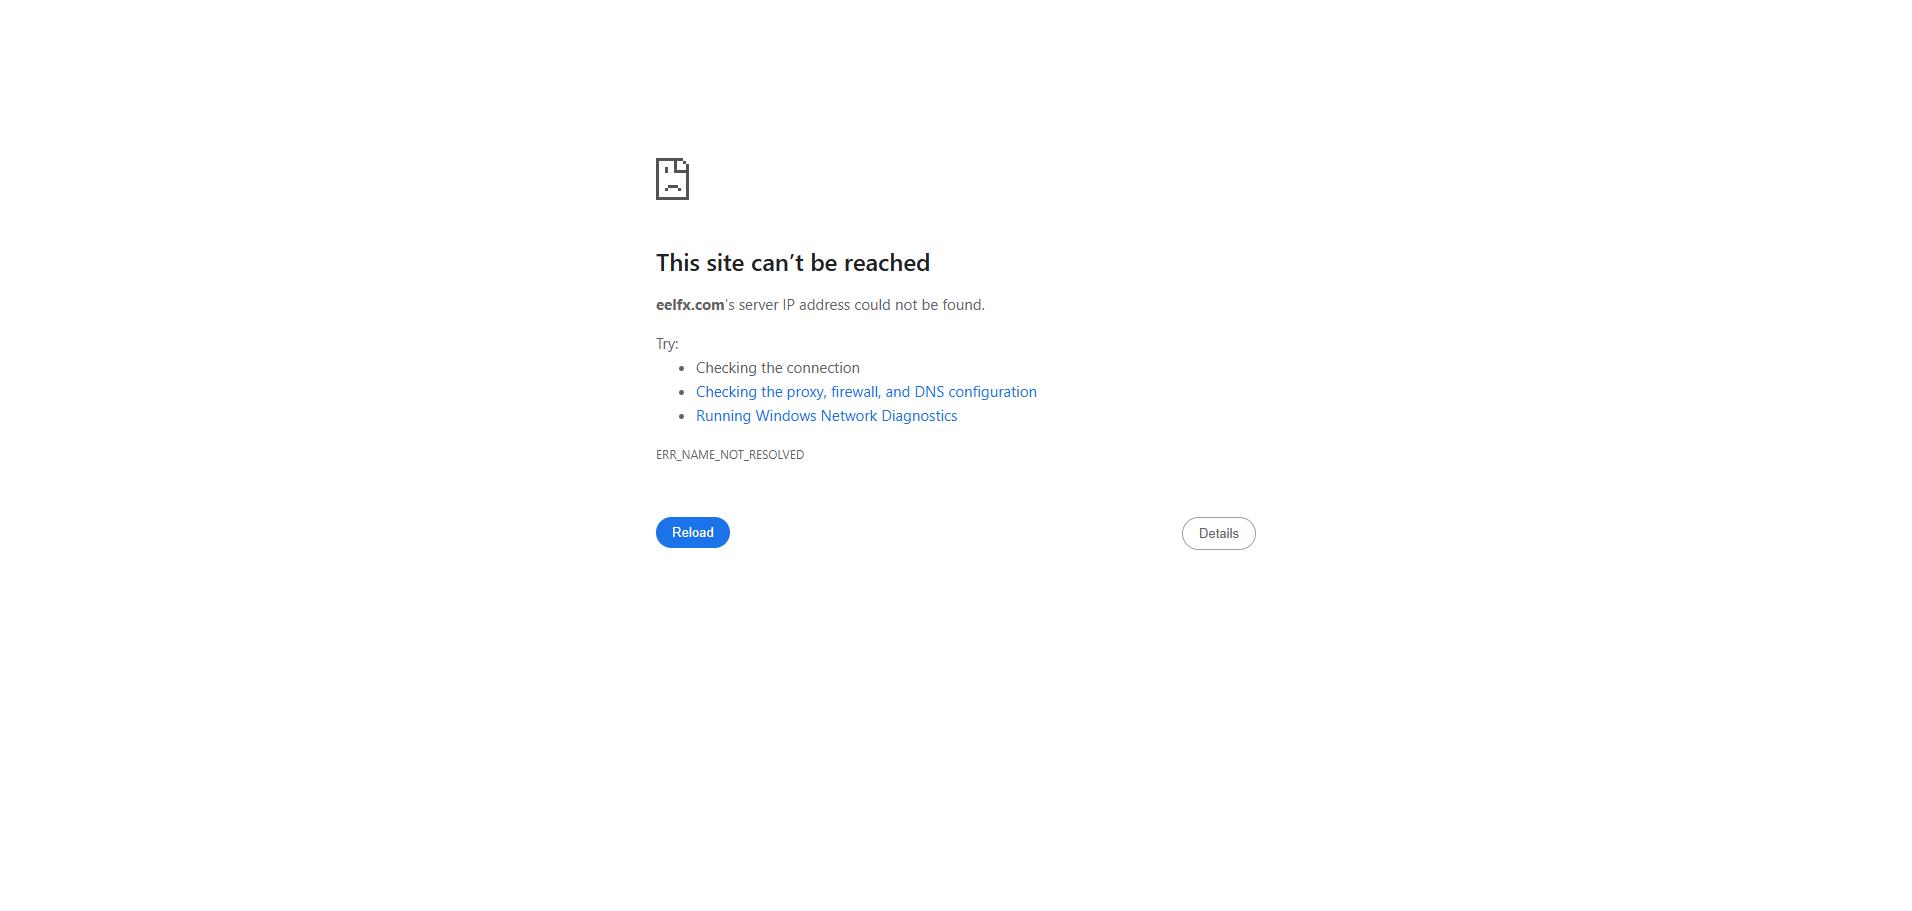Click bullet beside the proxy and firewall link
The image size is (1912, 911).
coord(682,393)
